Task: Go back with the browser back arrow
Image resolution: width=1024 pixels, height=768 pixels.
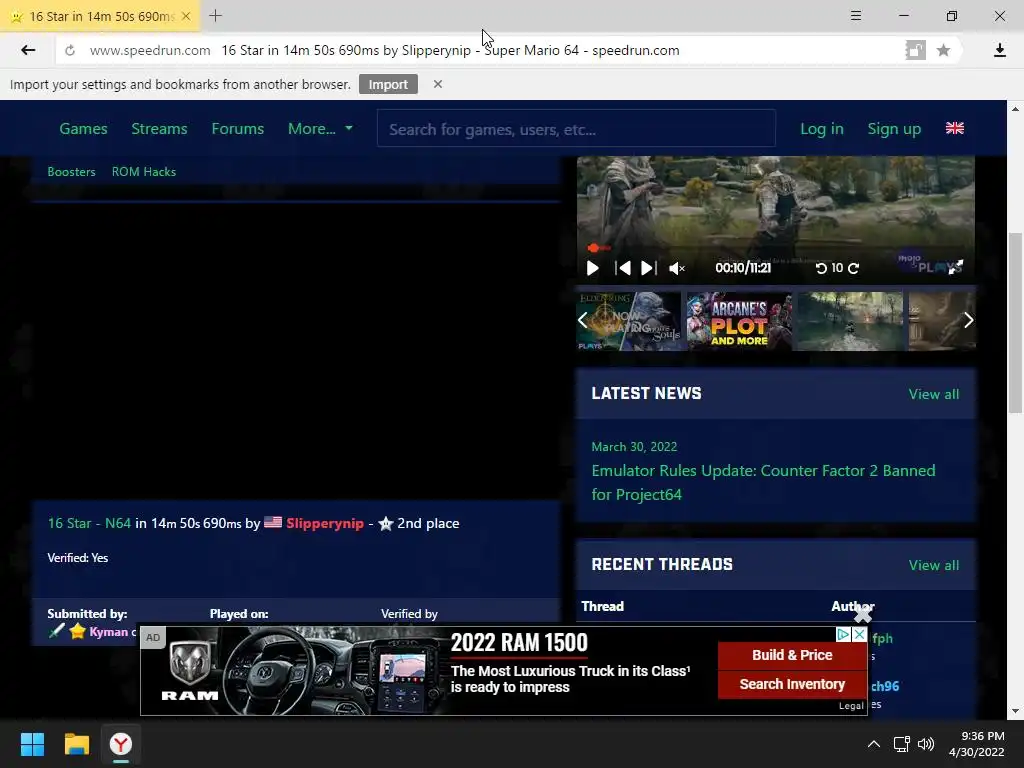Action: pyautogui.click(x=27, y=50)
